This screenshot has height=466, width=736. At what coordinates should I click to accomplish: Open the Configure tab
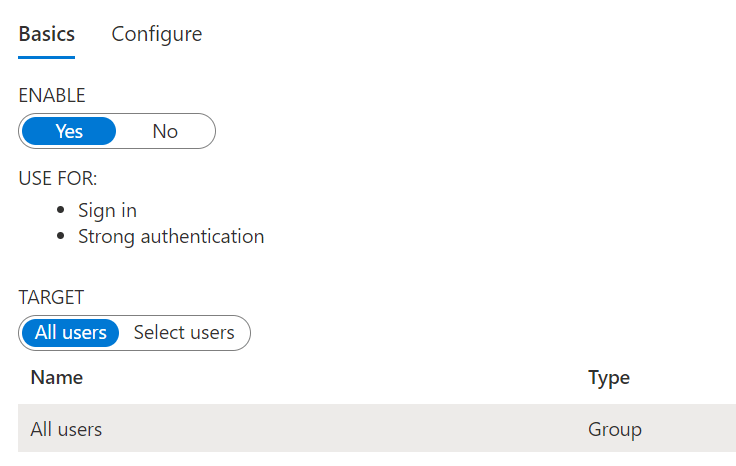coord(156,34)
